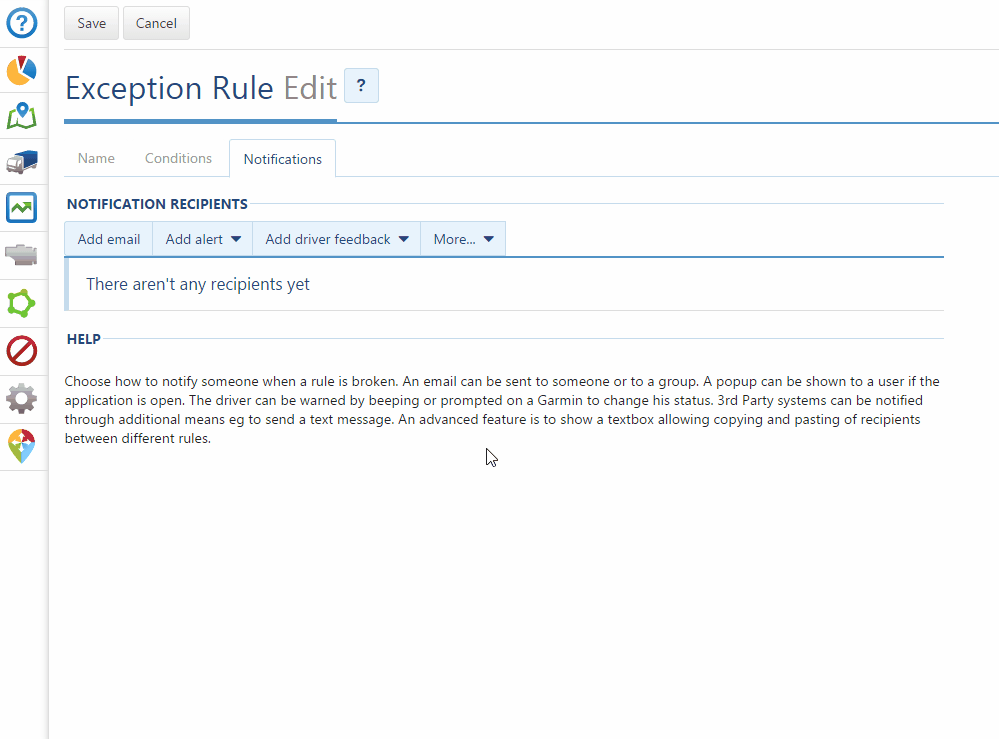Screen dimensions: 999x739
Task: Open the Add alert dropdown
Action: (202, 239)
